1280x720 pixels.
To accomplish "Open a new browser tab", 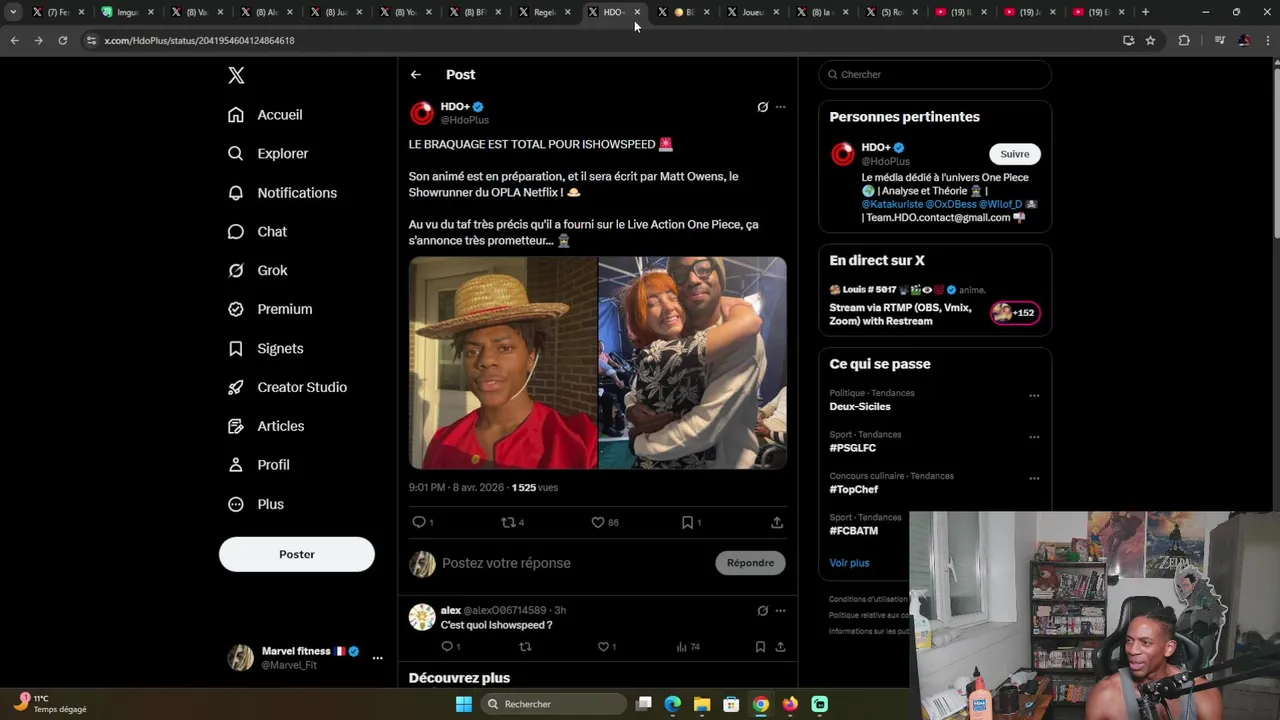I will [1146, 12].
